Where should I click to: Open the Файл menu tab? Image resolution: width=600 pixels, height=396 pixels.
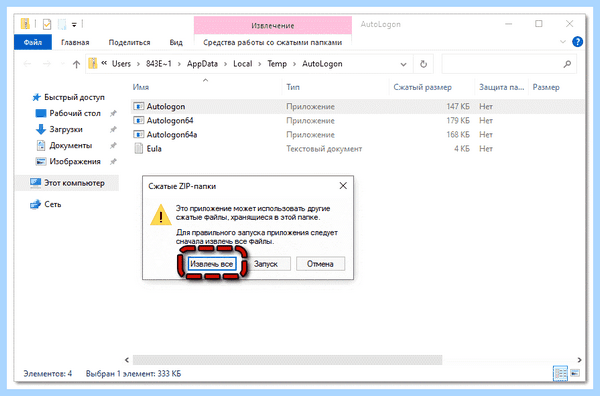[33, 42]
